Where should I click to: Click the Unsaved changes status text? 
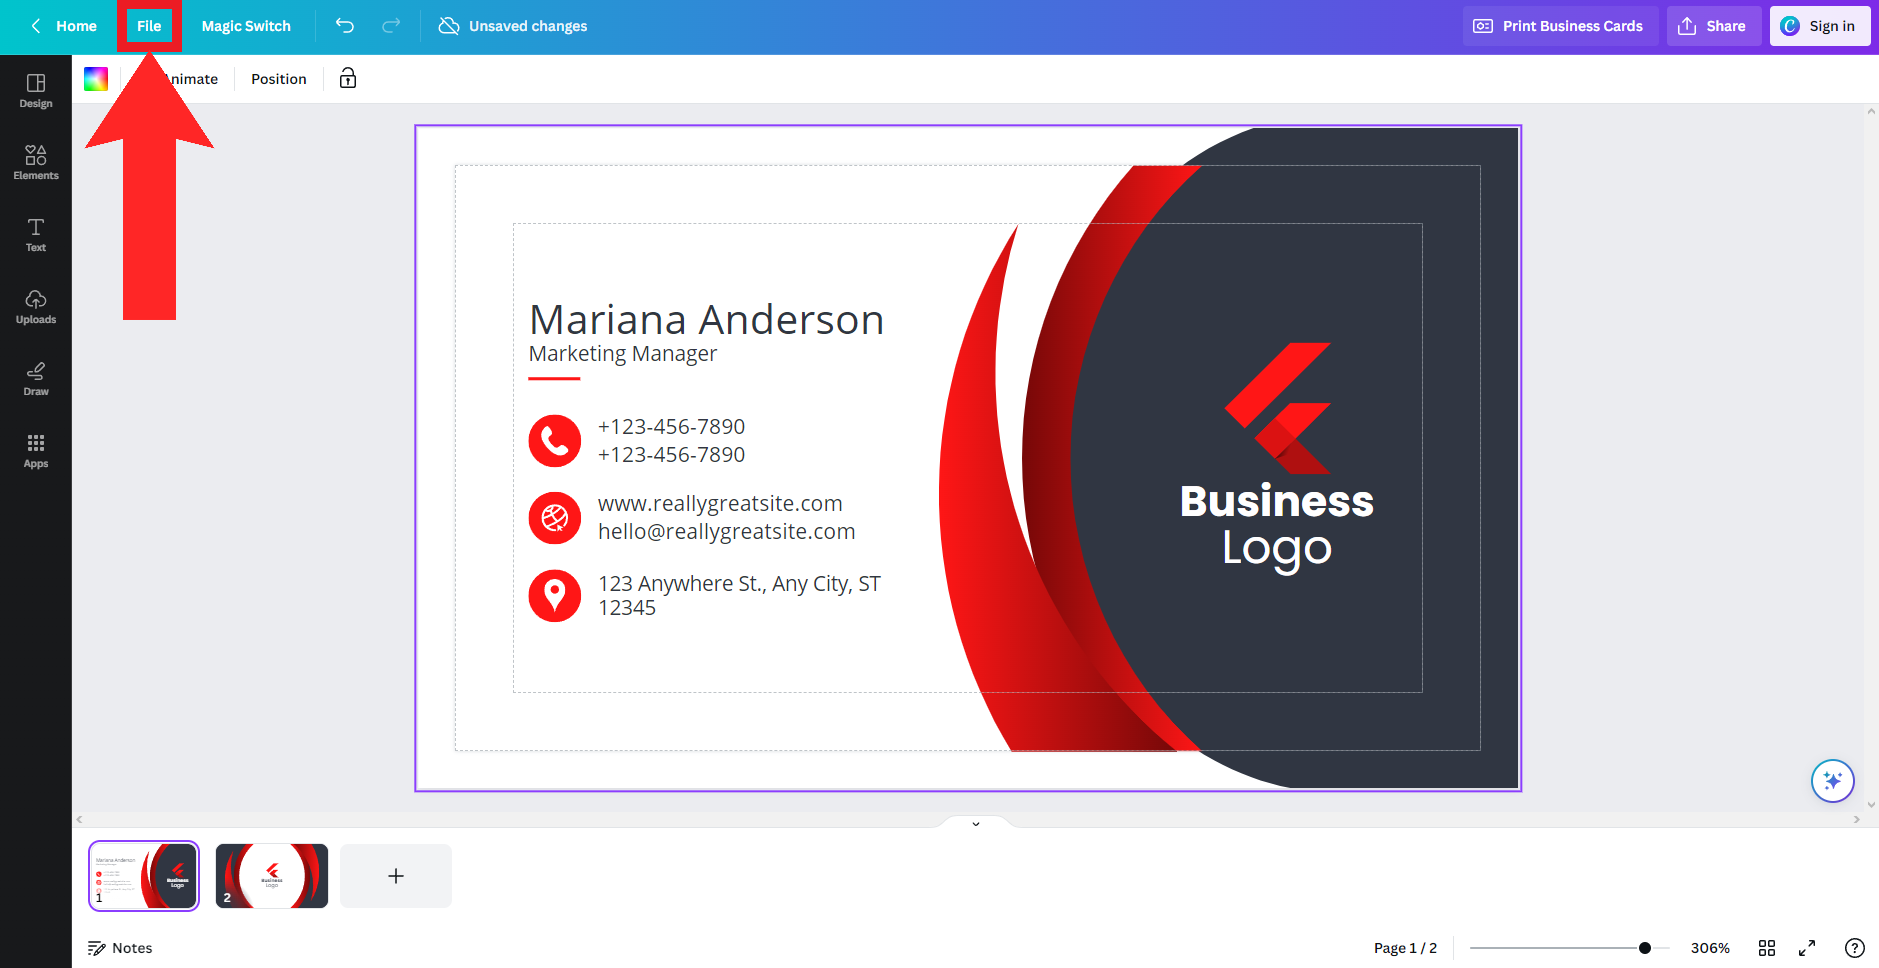point(528,26)
